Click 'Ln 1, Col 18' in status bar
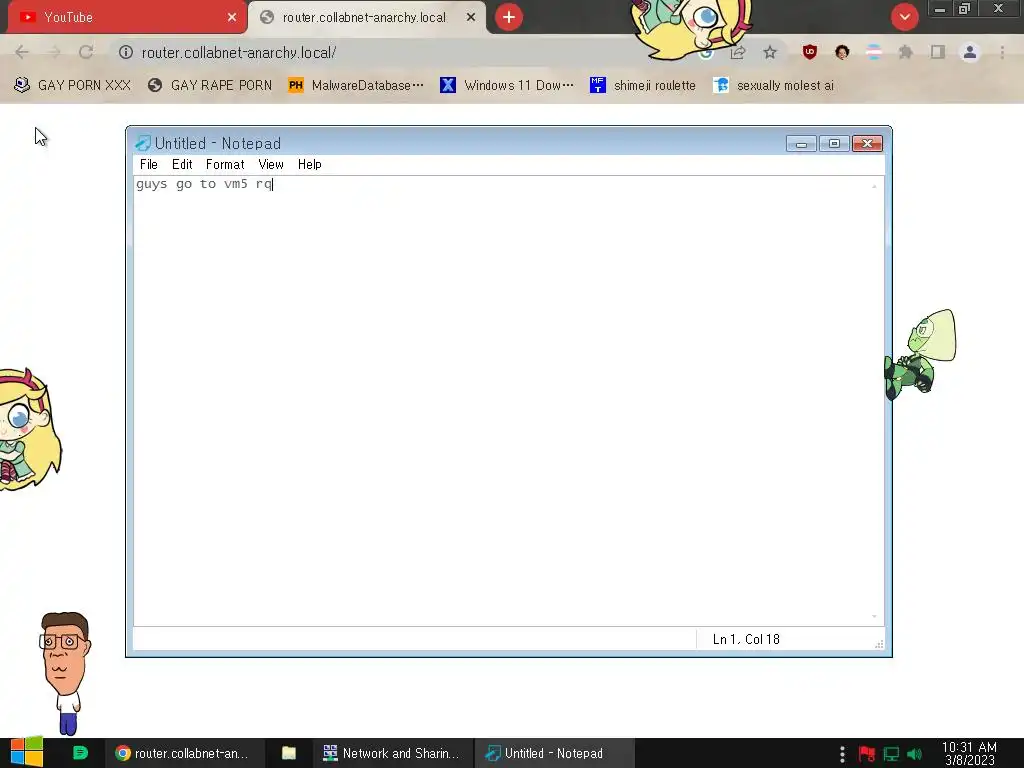1024x768 pixels. pos(746,639)
